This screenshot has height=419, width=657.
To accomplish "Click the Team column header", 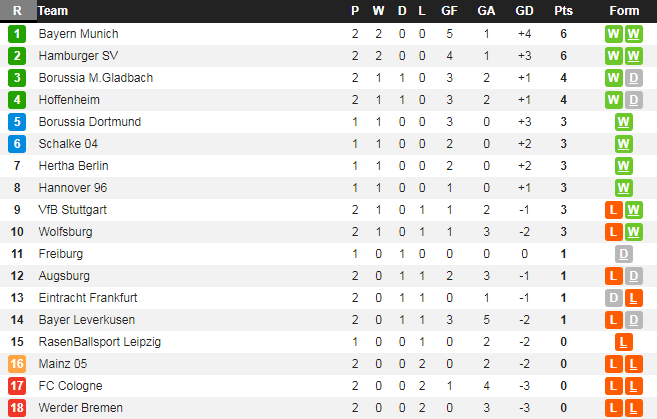I will point(53,11).
